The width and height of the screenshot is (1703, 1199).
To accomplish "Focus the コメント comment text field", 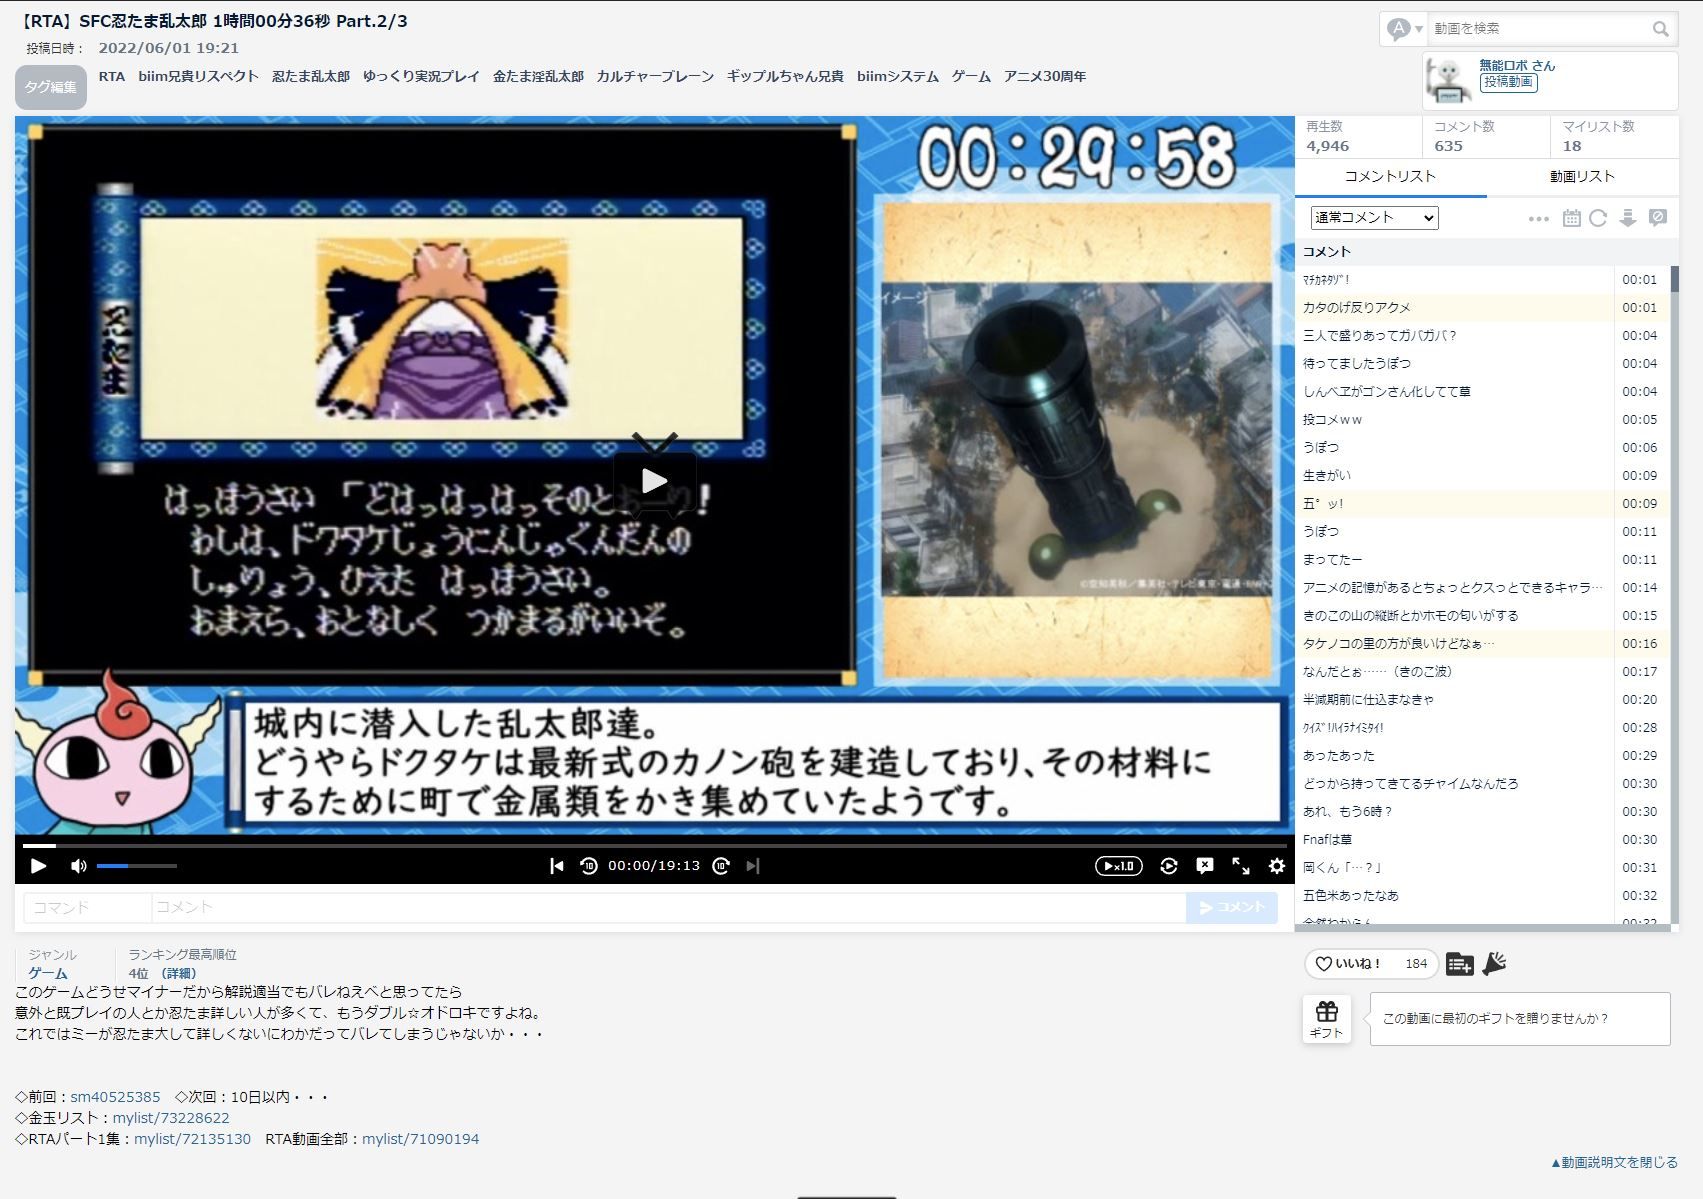I will point(668,907).
